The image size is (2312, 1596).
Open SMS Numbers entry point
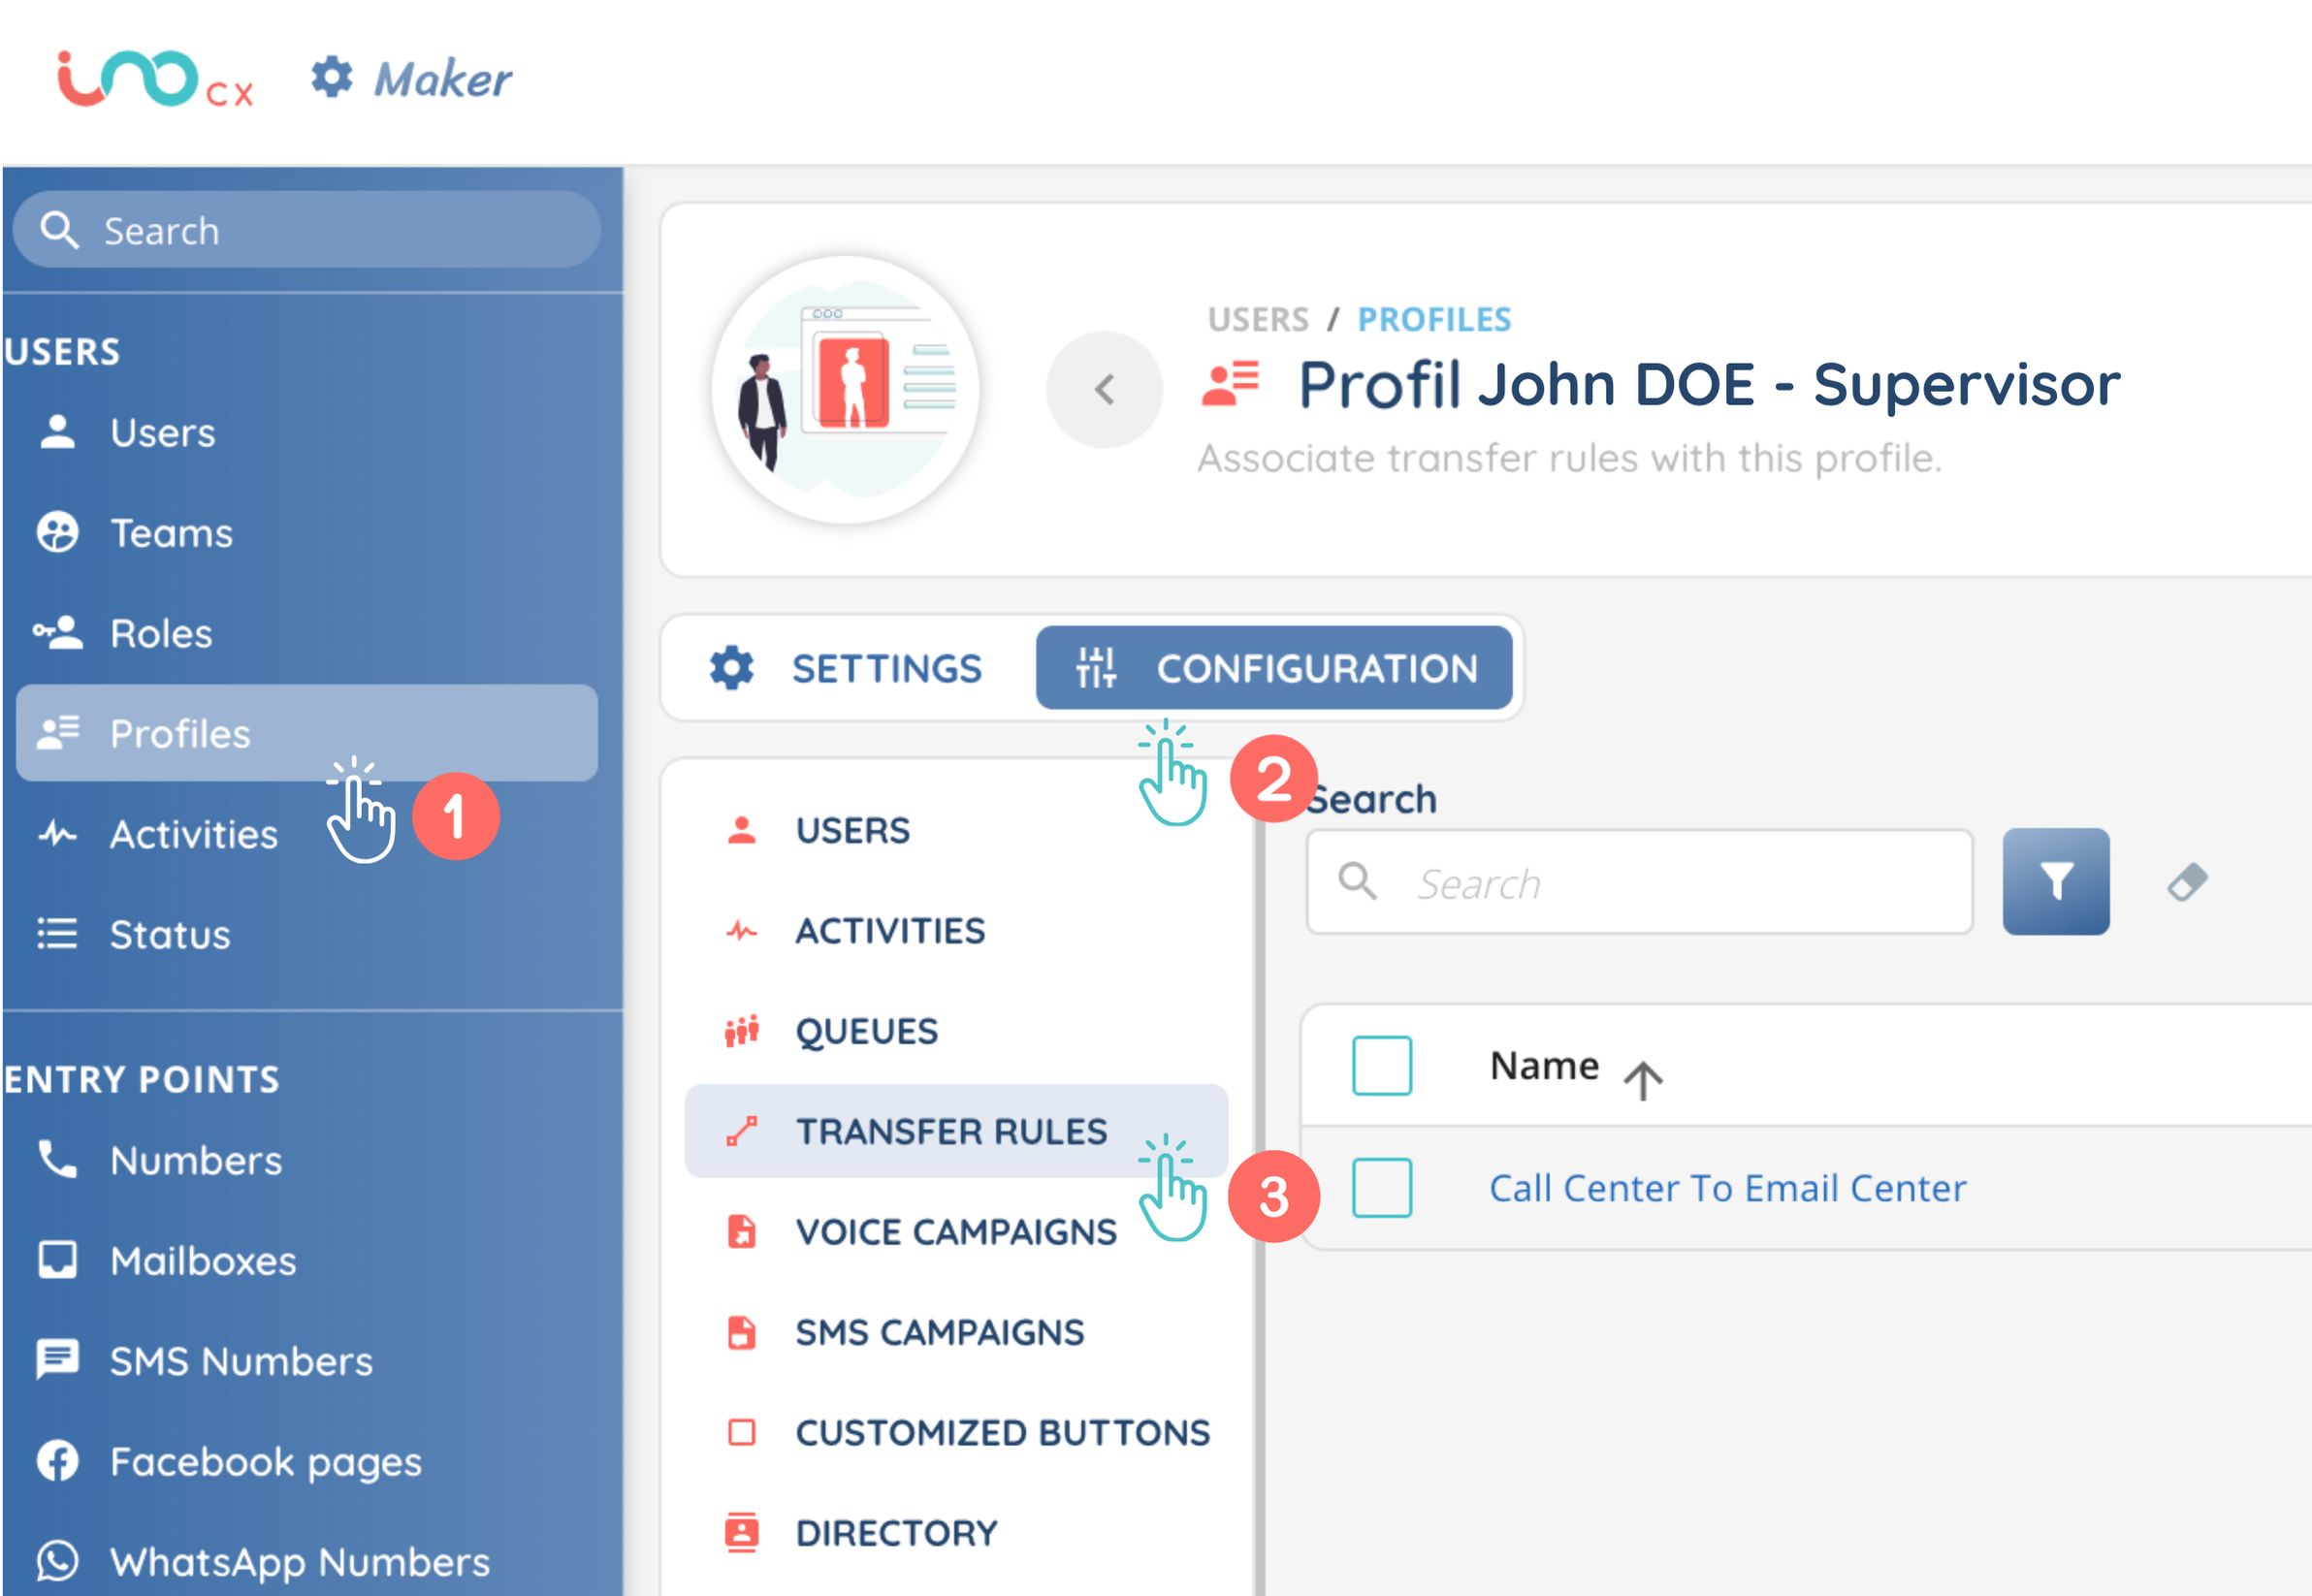point(241,1360)
